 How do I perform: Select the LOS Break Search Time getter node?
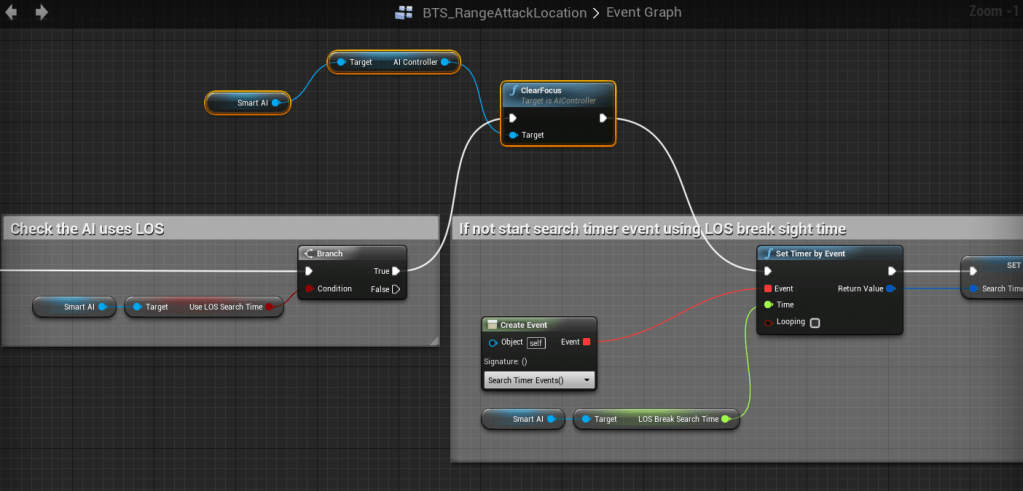tap(656, 419)
